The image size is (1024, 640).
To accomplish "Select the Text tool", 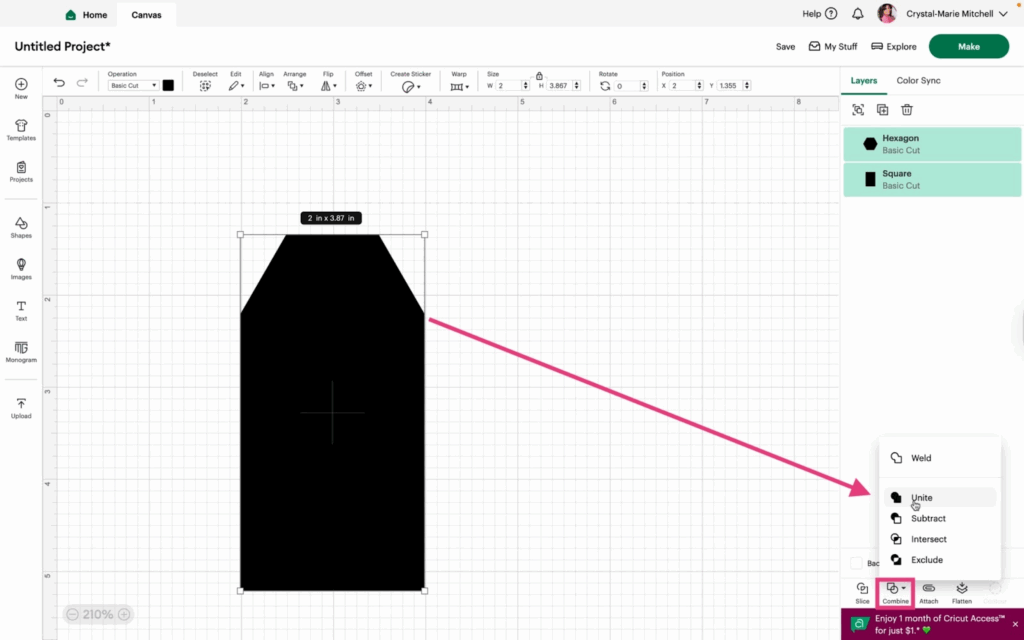I will pos(21,310).
